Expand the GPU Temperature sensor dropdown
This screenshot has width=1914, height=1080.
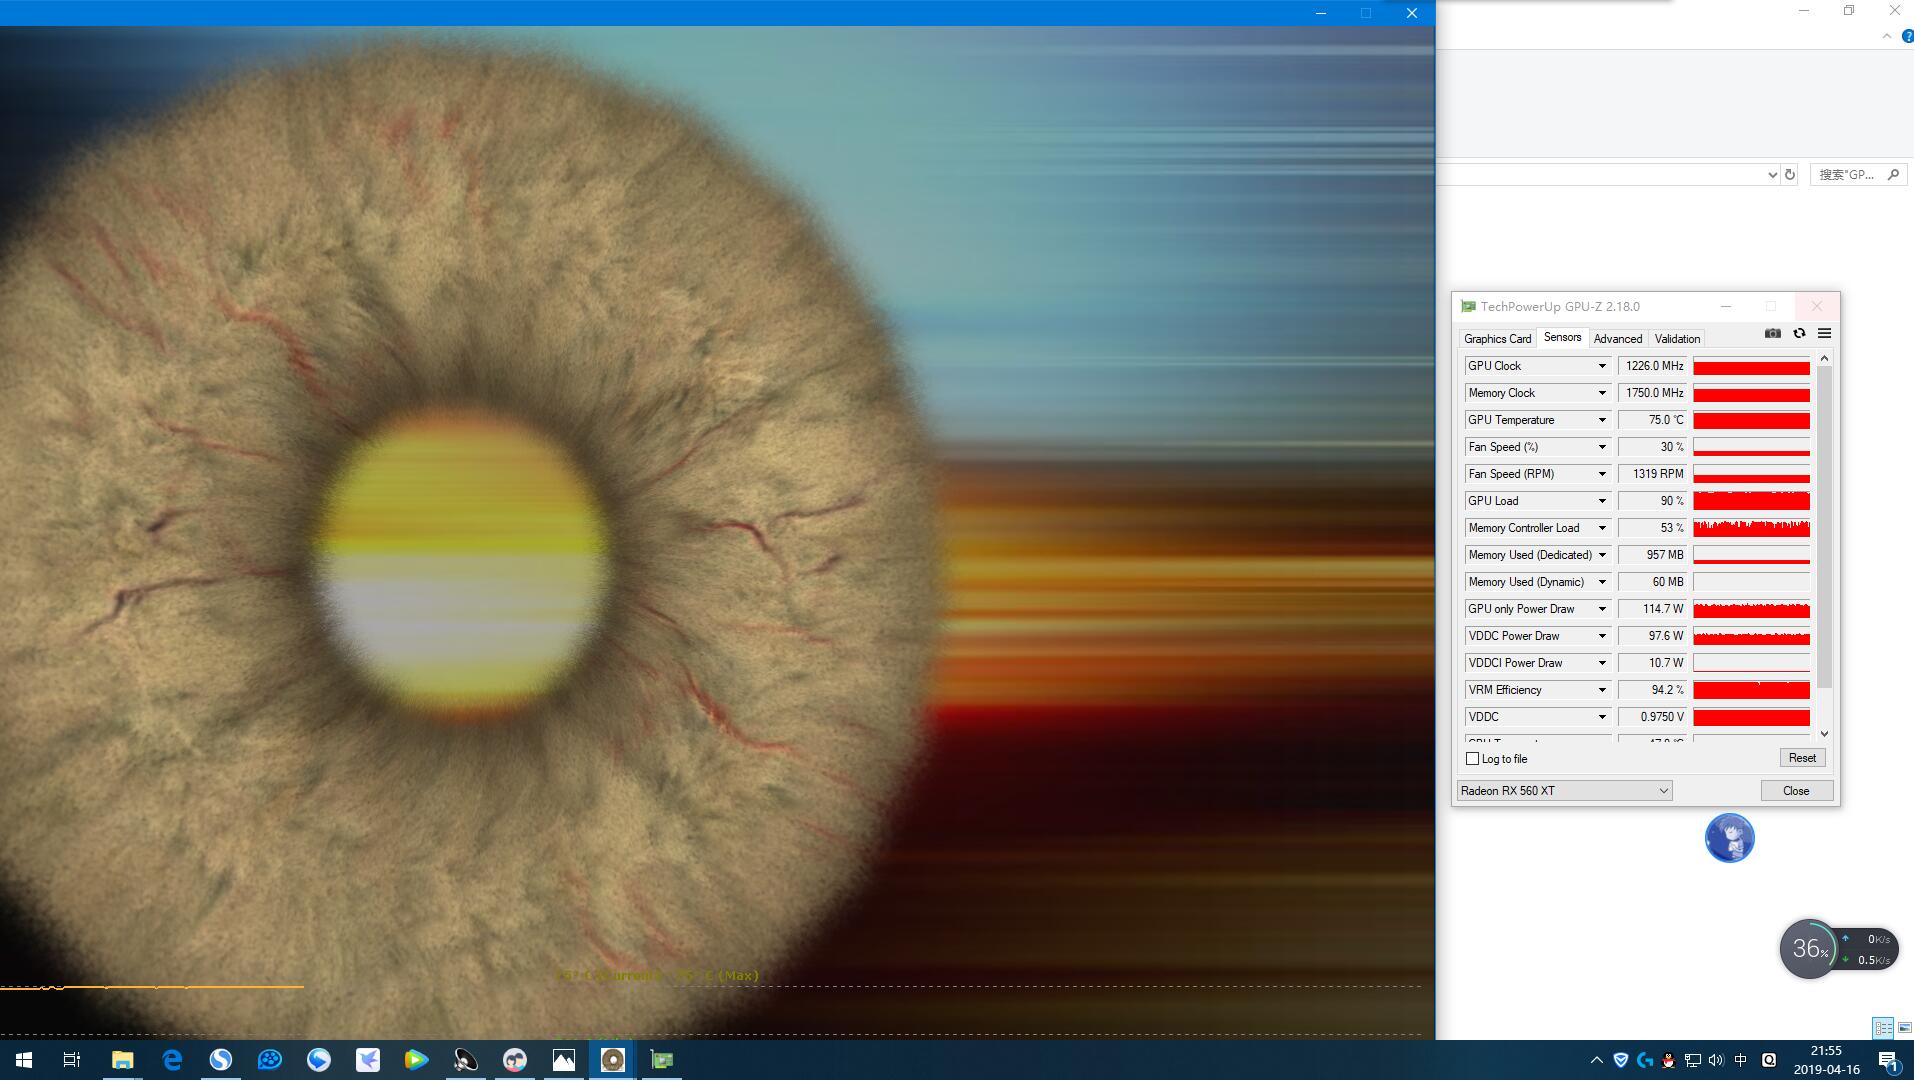point(1601,420)
